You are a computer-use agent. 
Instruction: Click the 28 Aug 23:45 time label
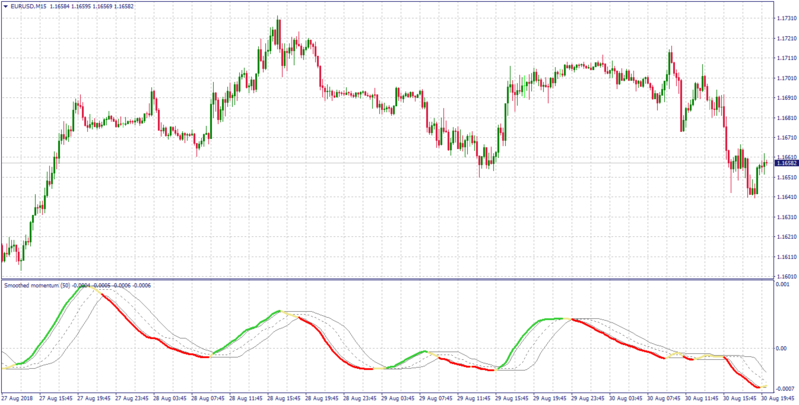(x=361, y=399)
